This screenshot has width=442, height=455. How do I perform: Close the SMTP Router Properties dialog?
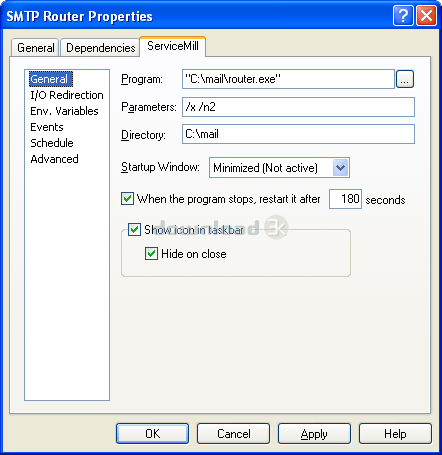[426, 15]
